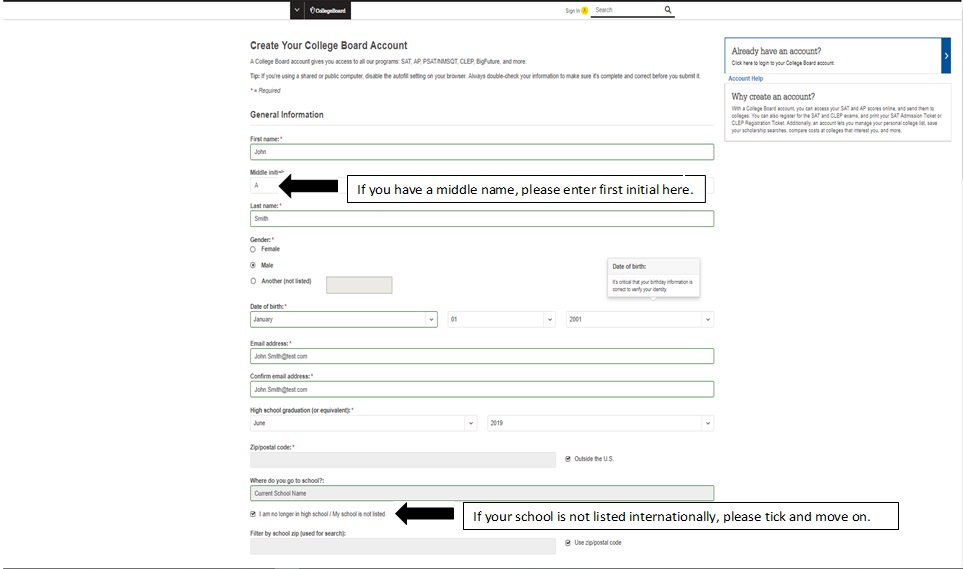Select the Male gender radio button
This screenshot has height=569, width=963.
(253, 265)
